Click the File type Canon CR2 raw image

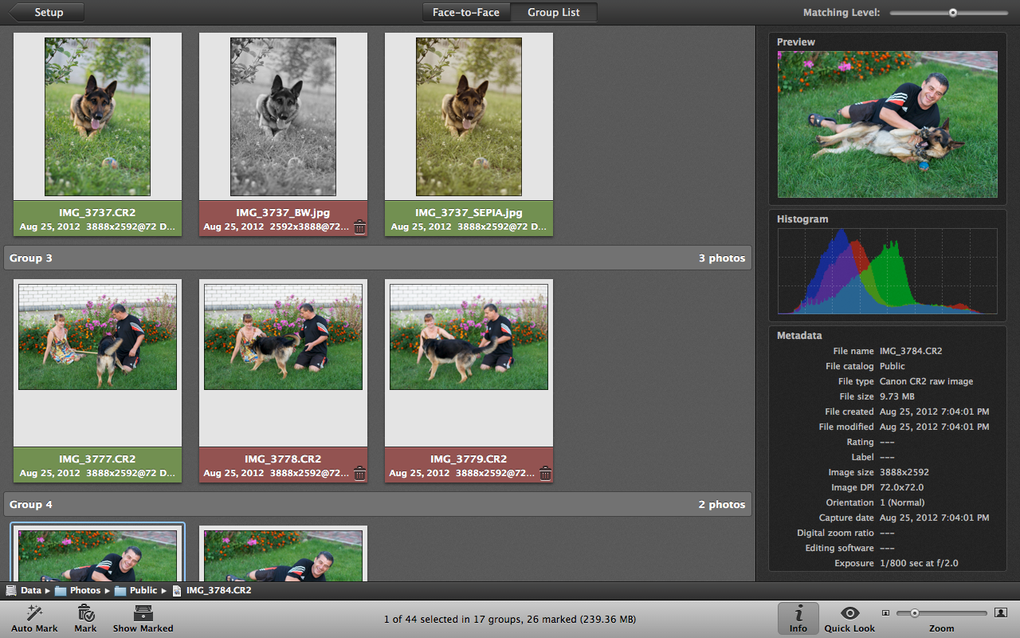coord(926,382)
